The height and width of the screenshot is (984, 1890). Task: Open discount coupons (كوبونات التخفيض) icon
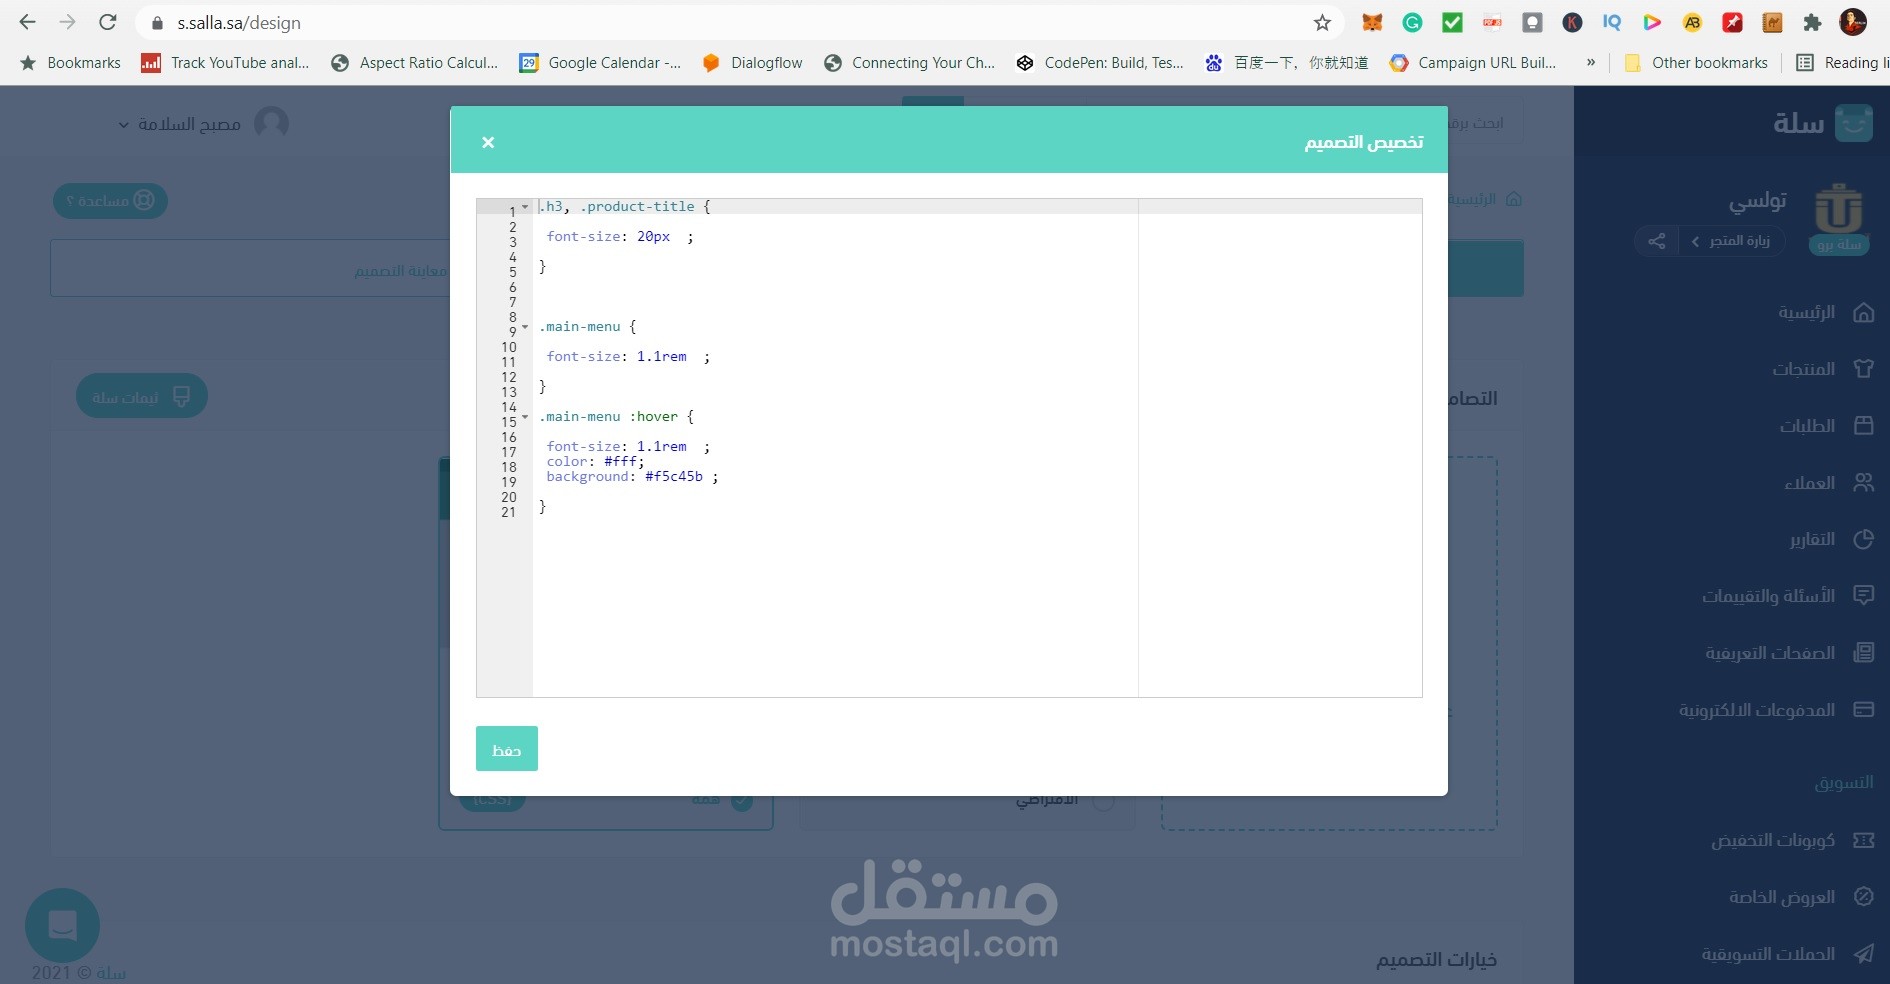1863,840
